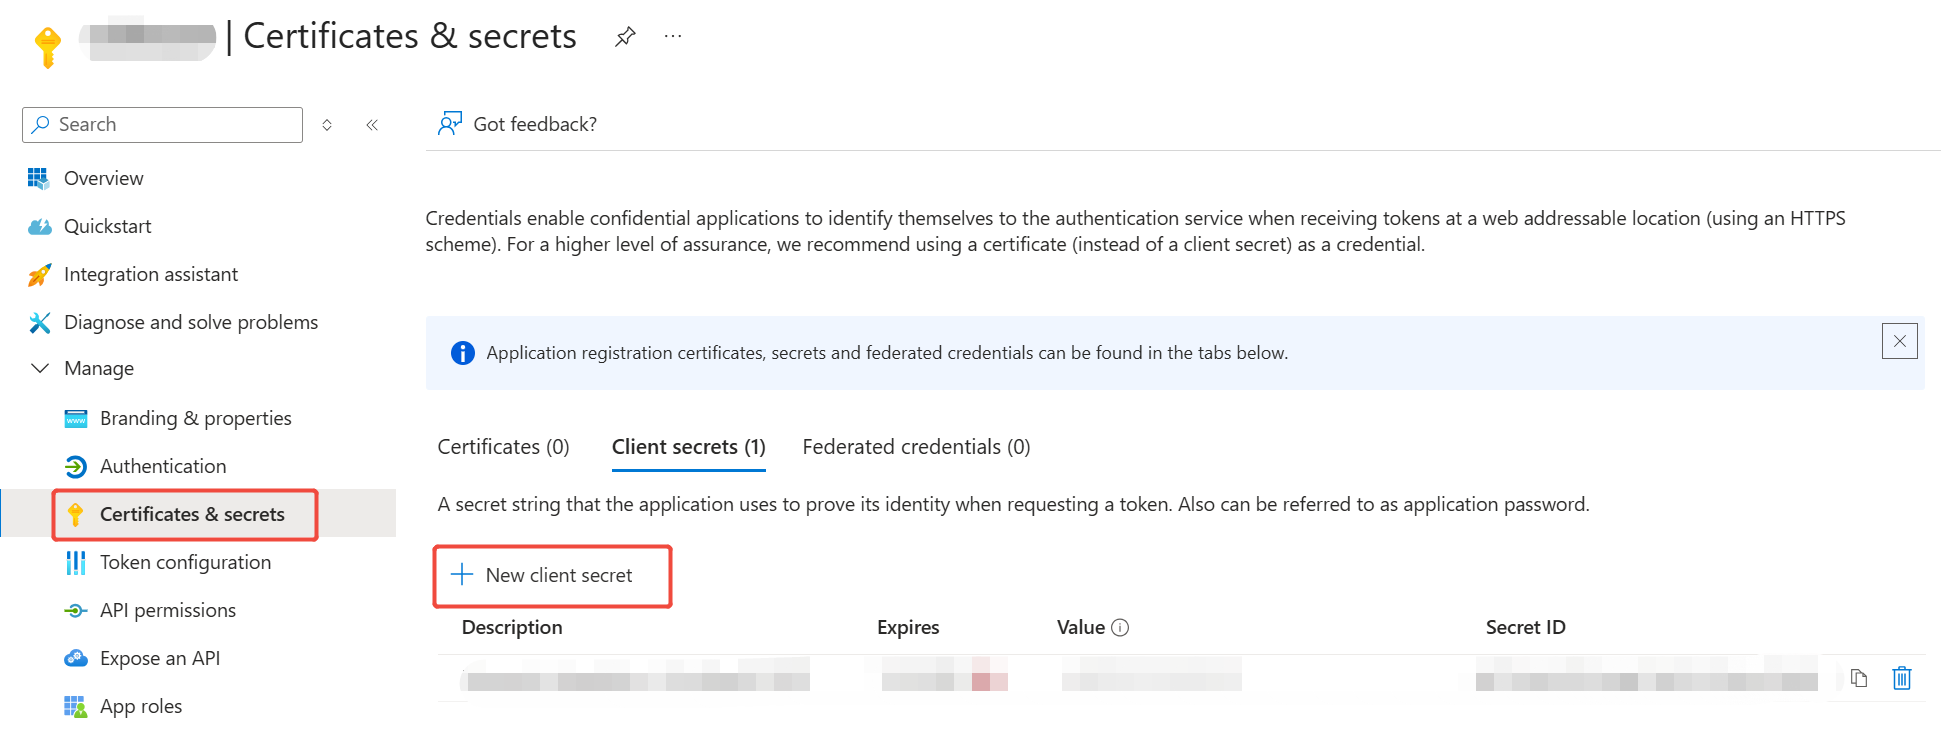Image resolution: width=1941 pixels, height=737 pixels.
Task: Collapse the Manage section chevron
Action: click(x=40, y=368)
